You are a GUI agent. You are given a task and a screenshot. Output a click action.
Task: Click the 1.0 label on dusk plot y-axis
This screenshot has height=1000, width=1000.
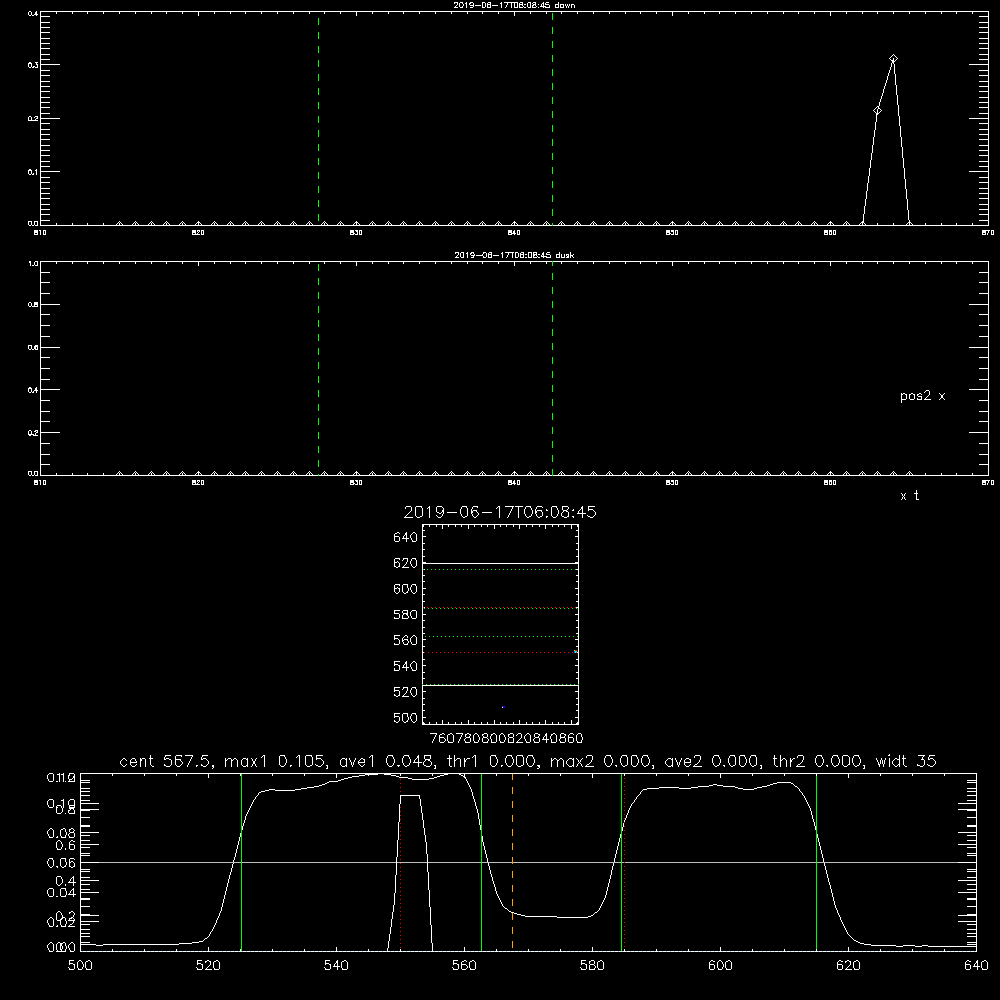pos(33,263)
